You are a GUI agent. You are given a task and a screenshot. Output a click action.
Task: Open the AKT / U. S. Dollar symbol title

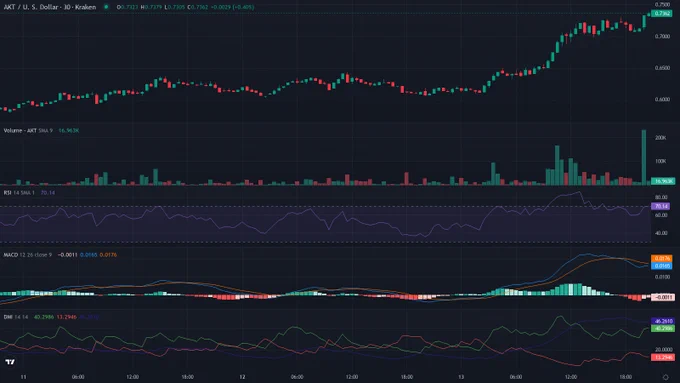50,7
